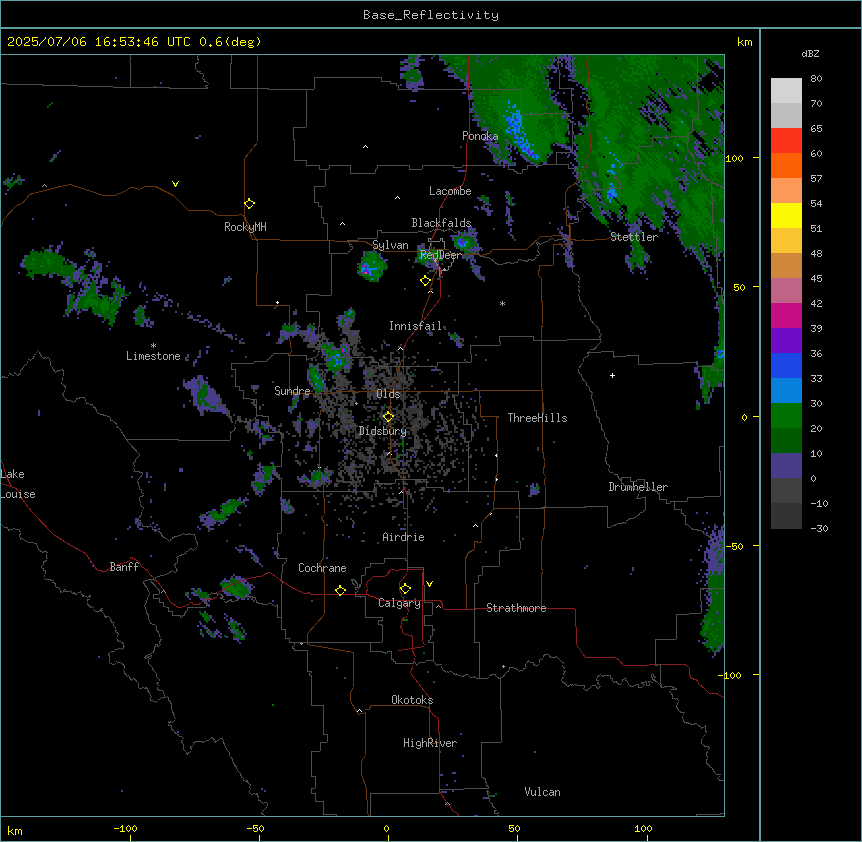The height and width of the screenshot is (842, 862).
Task: Click the Strathmore label
Action: click(516, 608)
